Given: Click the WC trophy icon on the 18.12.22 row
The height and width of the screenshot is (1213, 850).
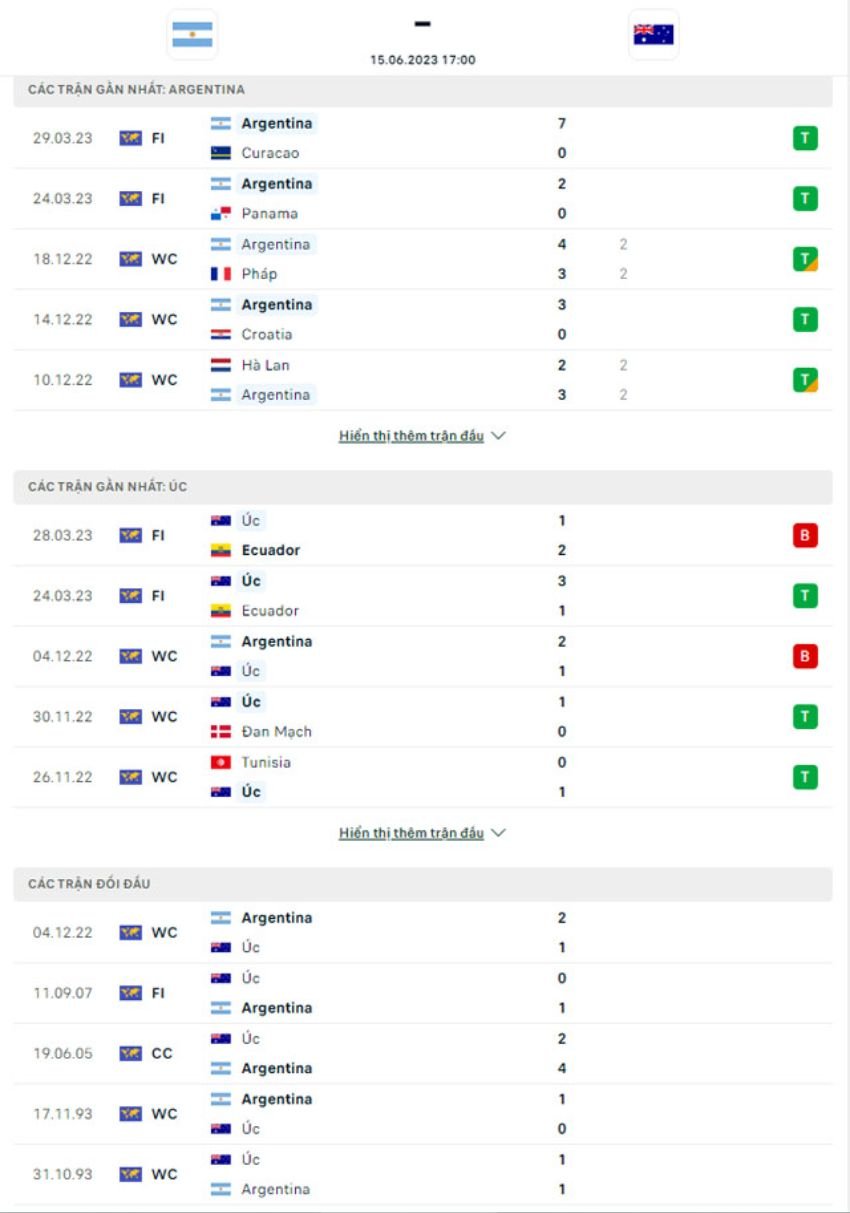Looking at the screenshot, I should click(129, 258).
